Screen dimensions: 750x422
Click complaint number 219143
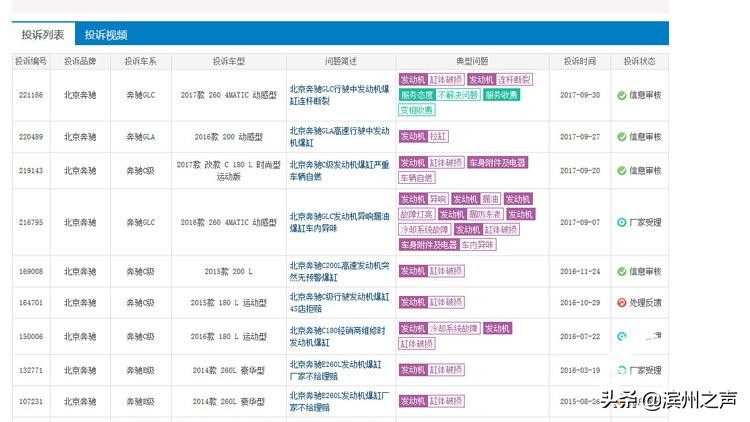(31, 170)
